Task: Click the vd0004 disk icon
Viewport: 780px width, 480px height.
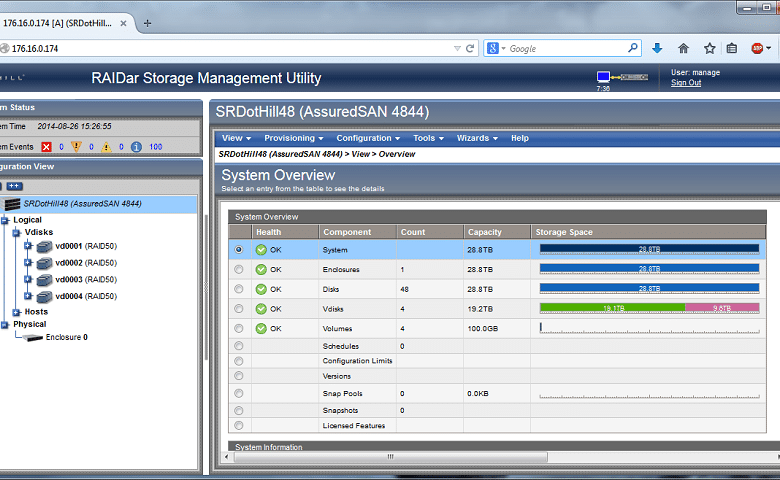Action: (x=44, y=296)
